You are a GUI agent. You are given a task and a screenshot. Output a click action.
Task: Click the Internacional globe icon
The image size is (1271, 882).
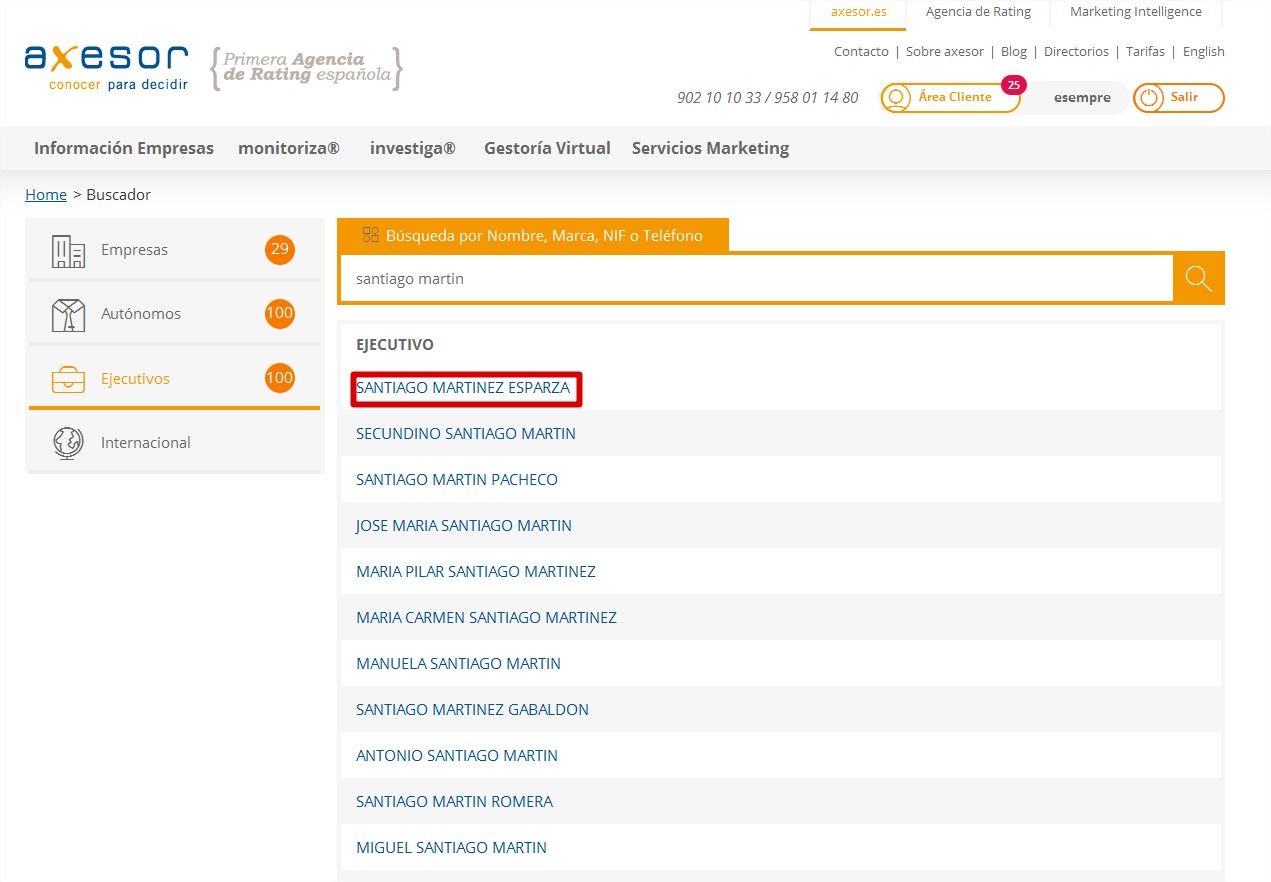68,443
